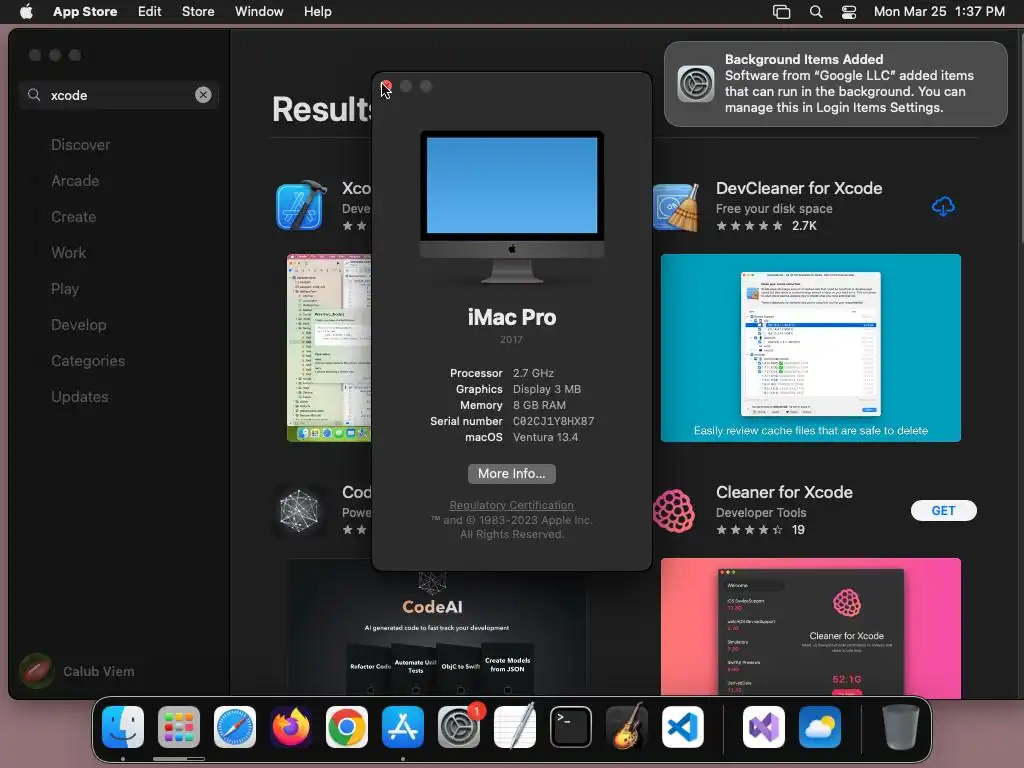This screenshot has width=1024, height=768.
Task: Click the Cleaner for Xcode raspberry icon
Action: (x=674, y=511)
